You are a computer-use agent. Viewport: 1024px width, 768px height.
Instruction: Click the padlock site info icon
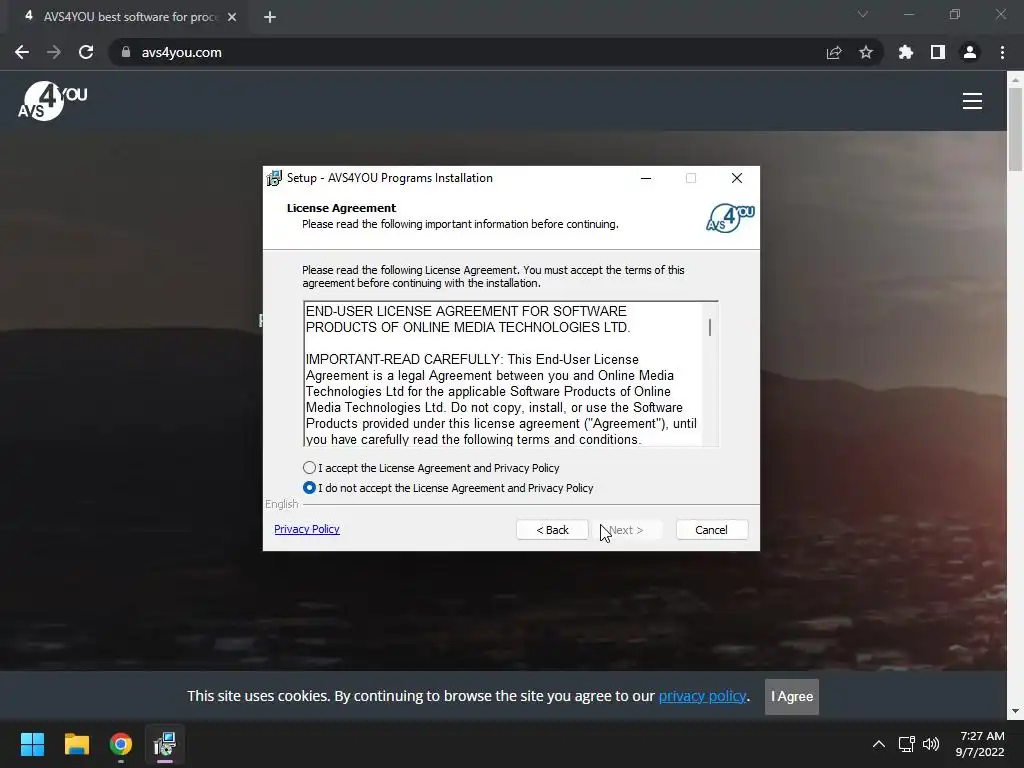(x=126, y=52)
